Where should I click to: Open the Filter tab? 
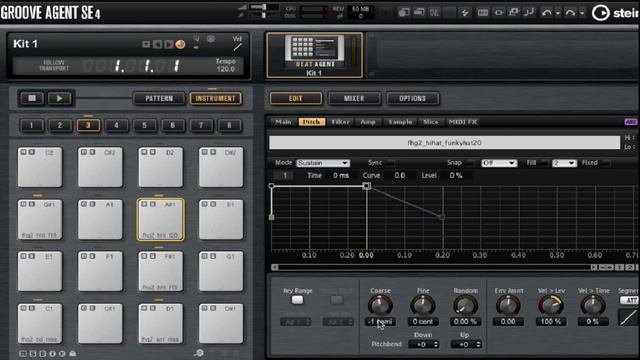340,122
